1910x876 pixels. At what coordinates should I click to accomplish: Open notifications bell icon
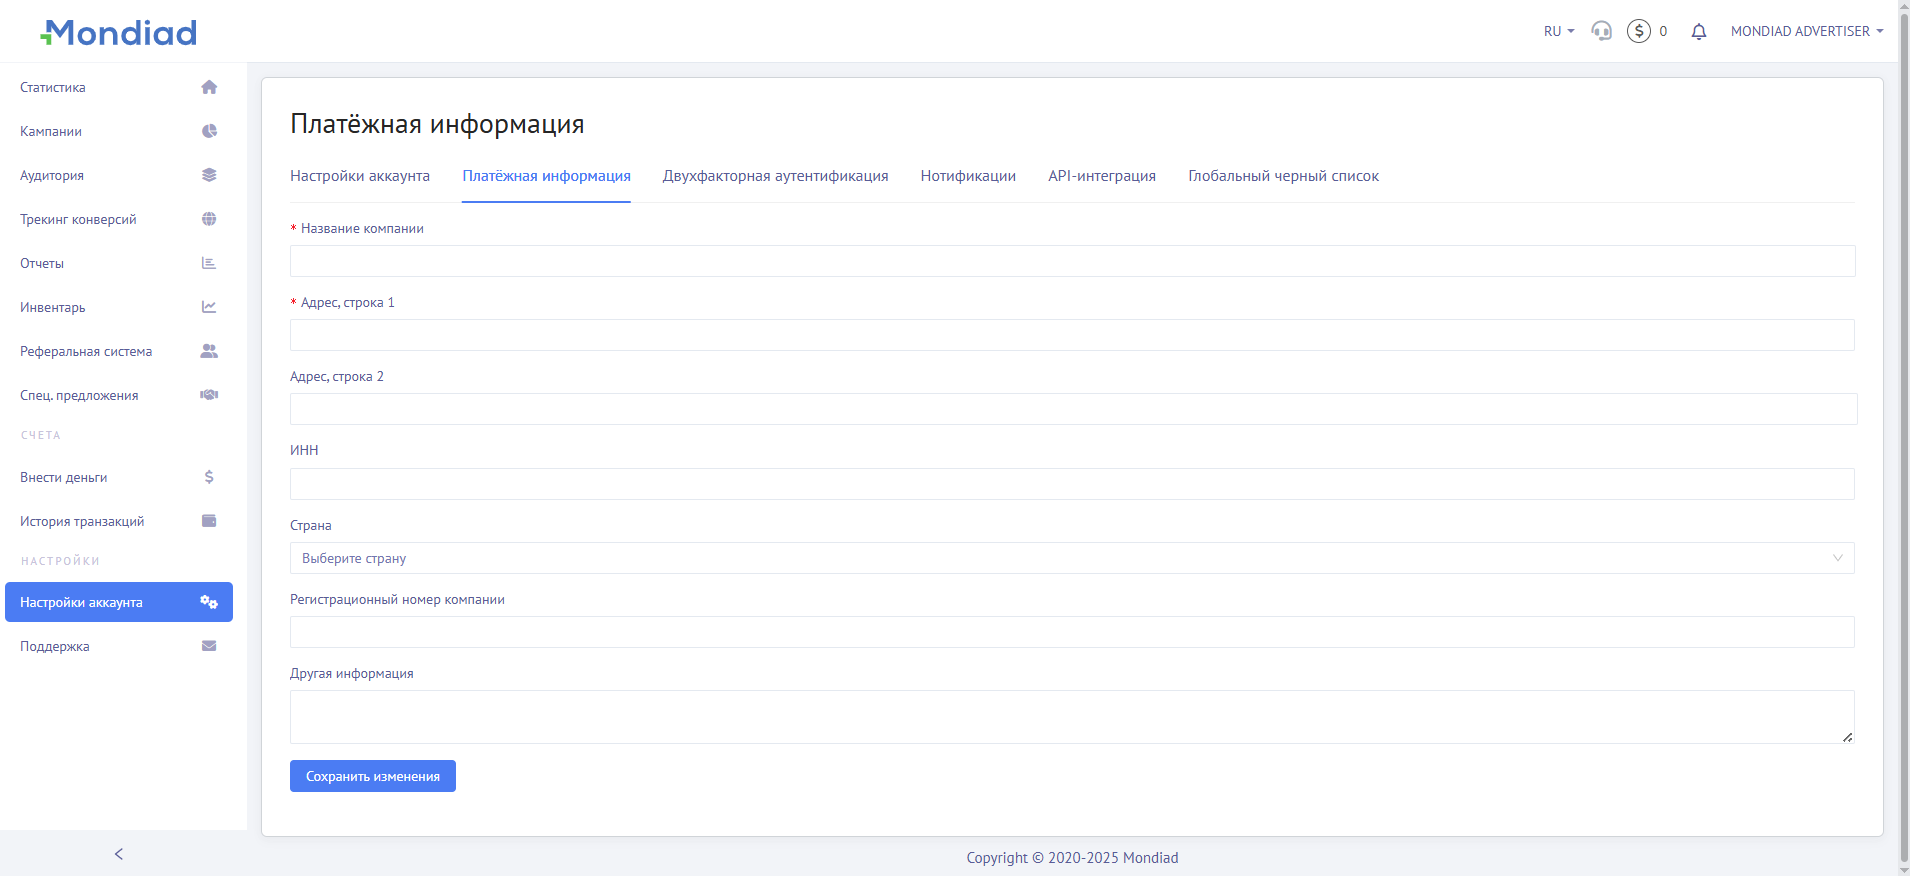click(1698, 32)
